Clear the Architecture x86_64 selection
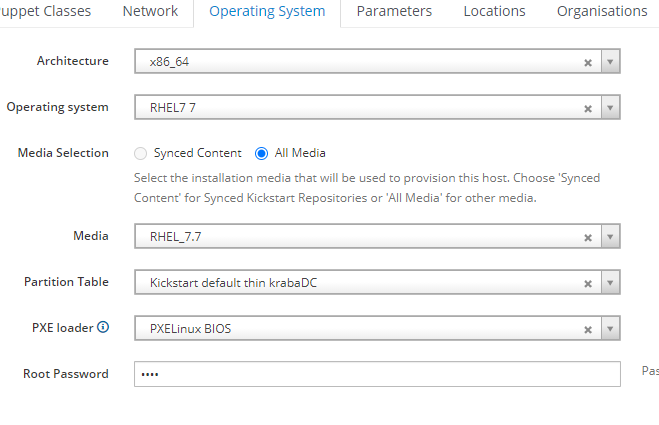This screenshot has width=659, height=425. click(588, 63)
